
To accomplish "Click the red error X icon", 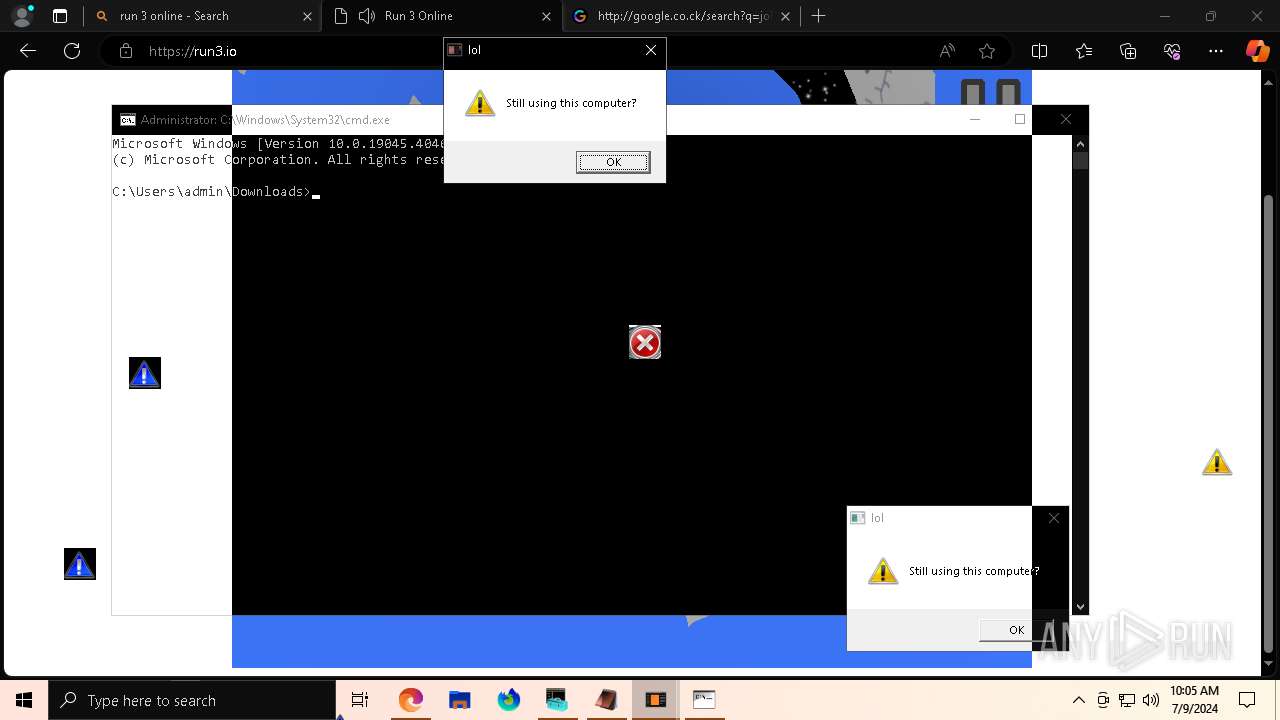I will 645,343.
